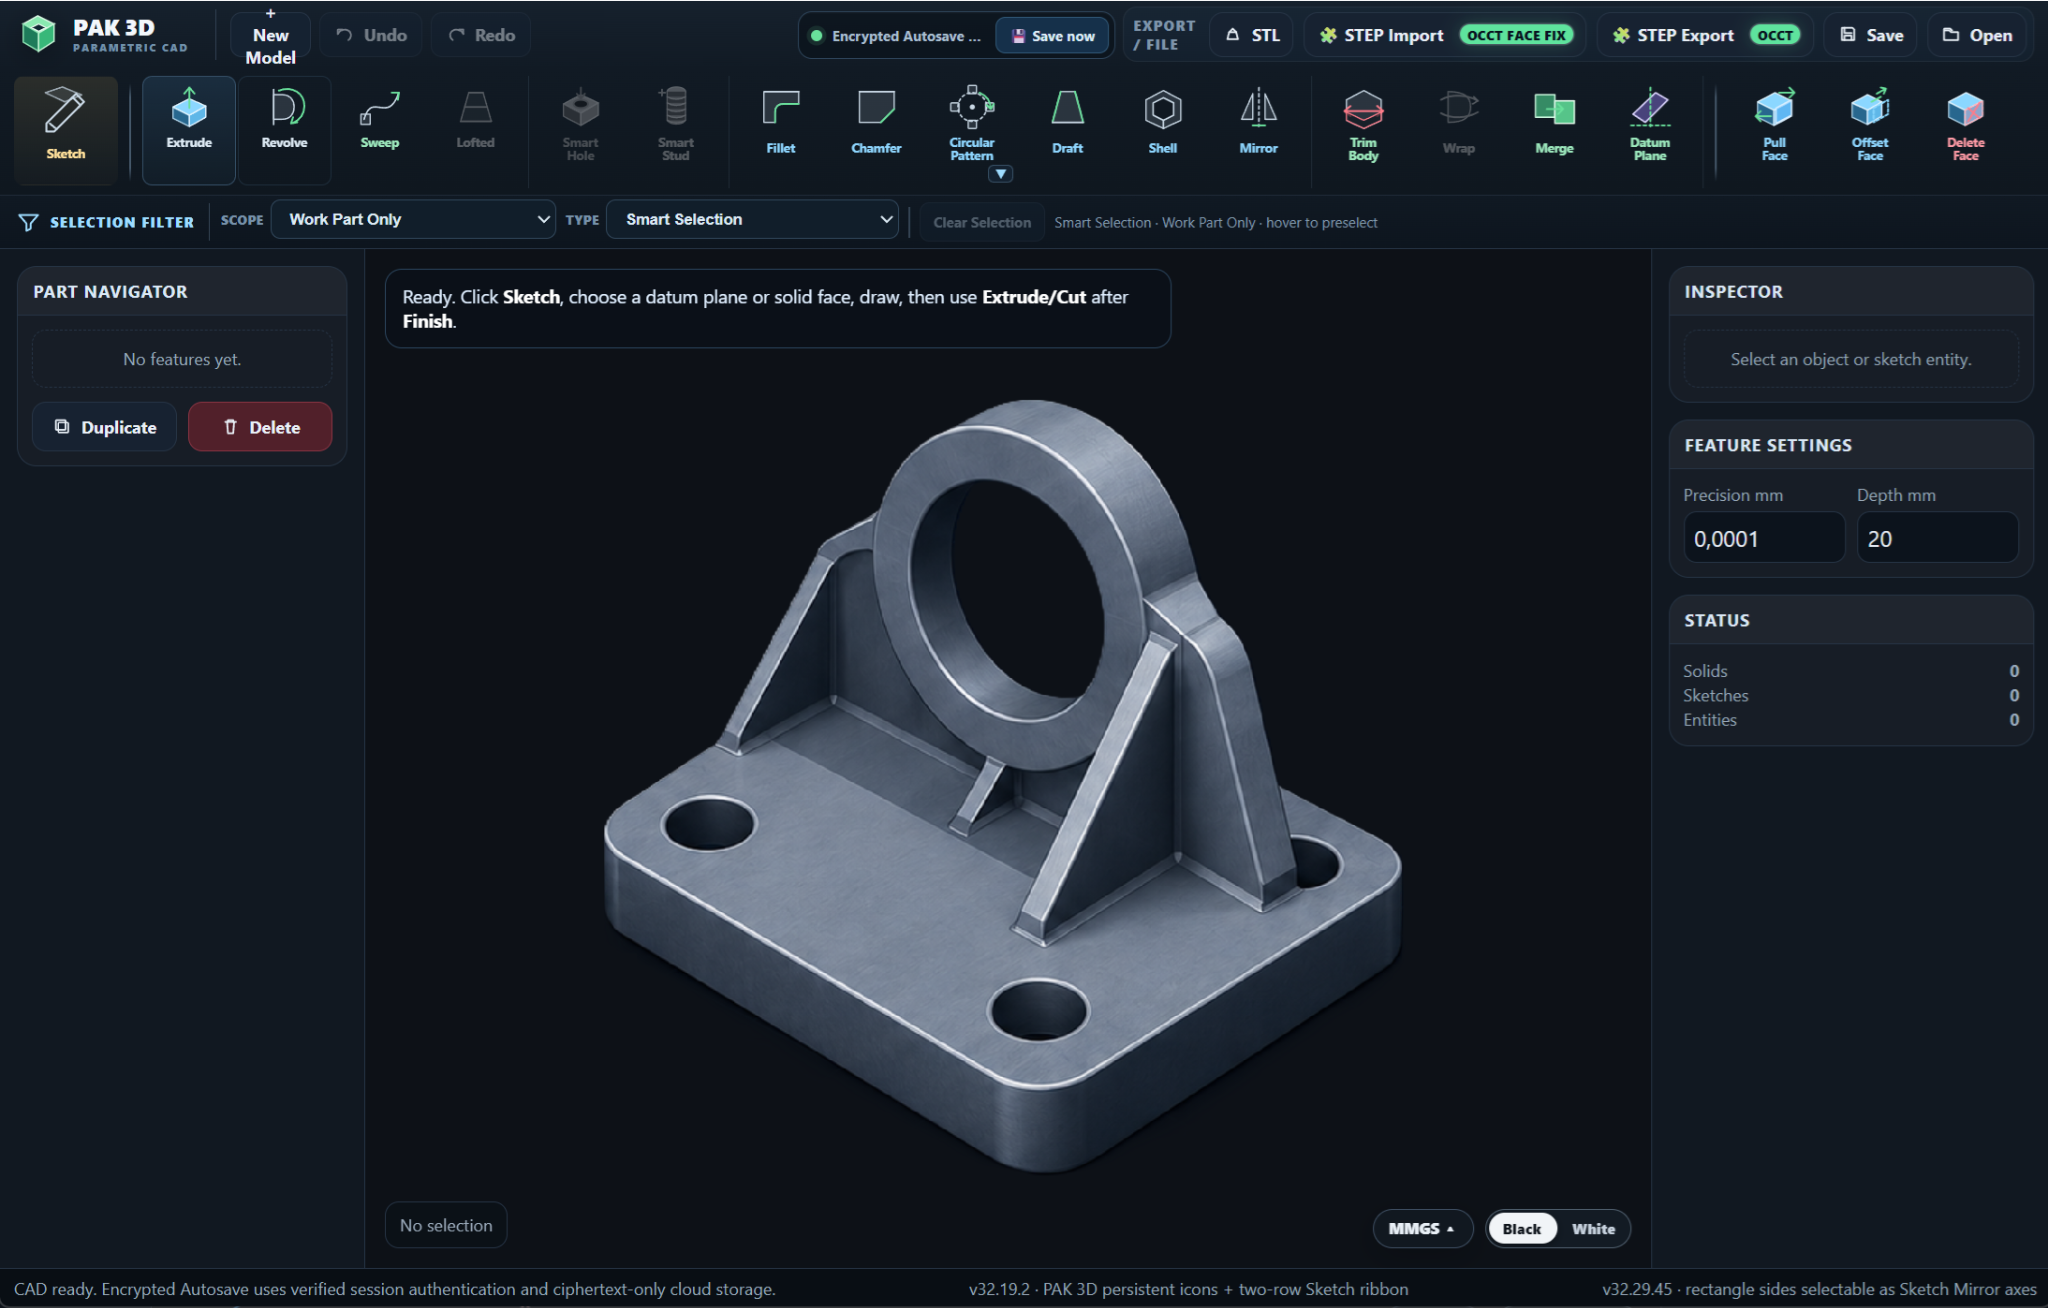Viewport: 2048px width, 1308px height.
Task: Click the STL export option
Action: [x=1253, y=35]
